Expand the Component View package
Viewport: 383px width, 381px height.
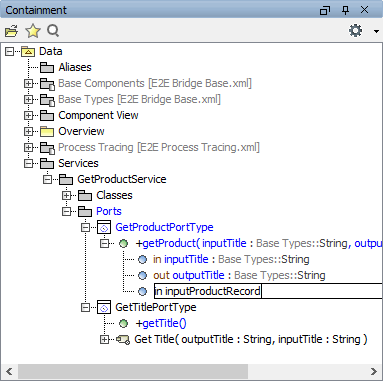click(x=29, y=115)
